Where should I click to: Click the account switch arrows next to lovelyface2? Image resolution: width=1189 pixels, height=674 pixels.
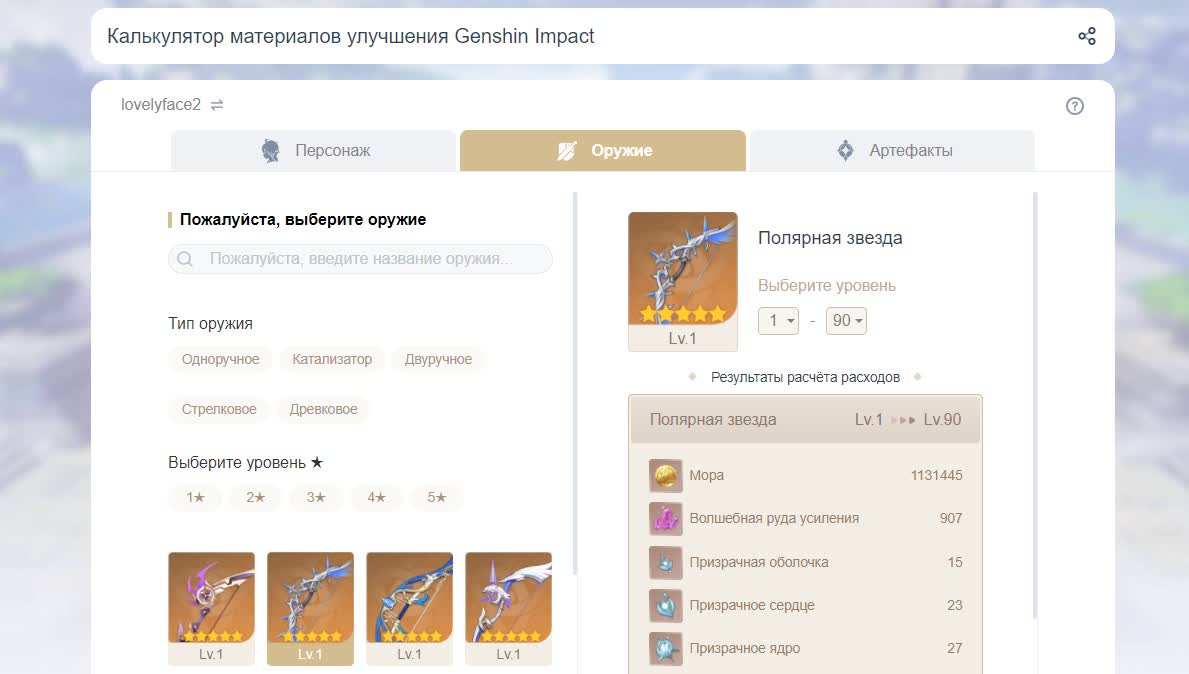pyautogui.click(x=217, y=105)
